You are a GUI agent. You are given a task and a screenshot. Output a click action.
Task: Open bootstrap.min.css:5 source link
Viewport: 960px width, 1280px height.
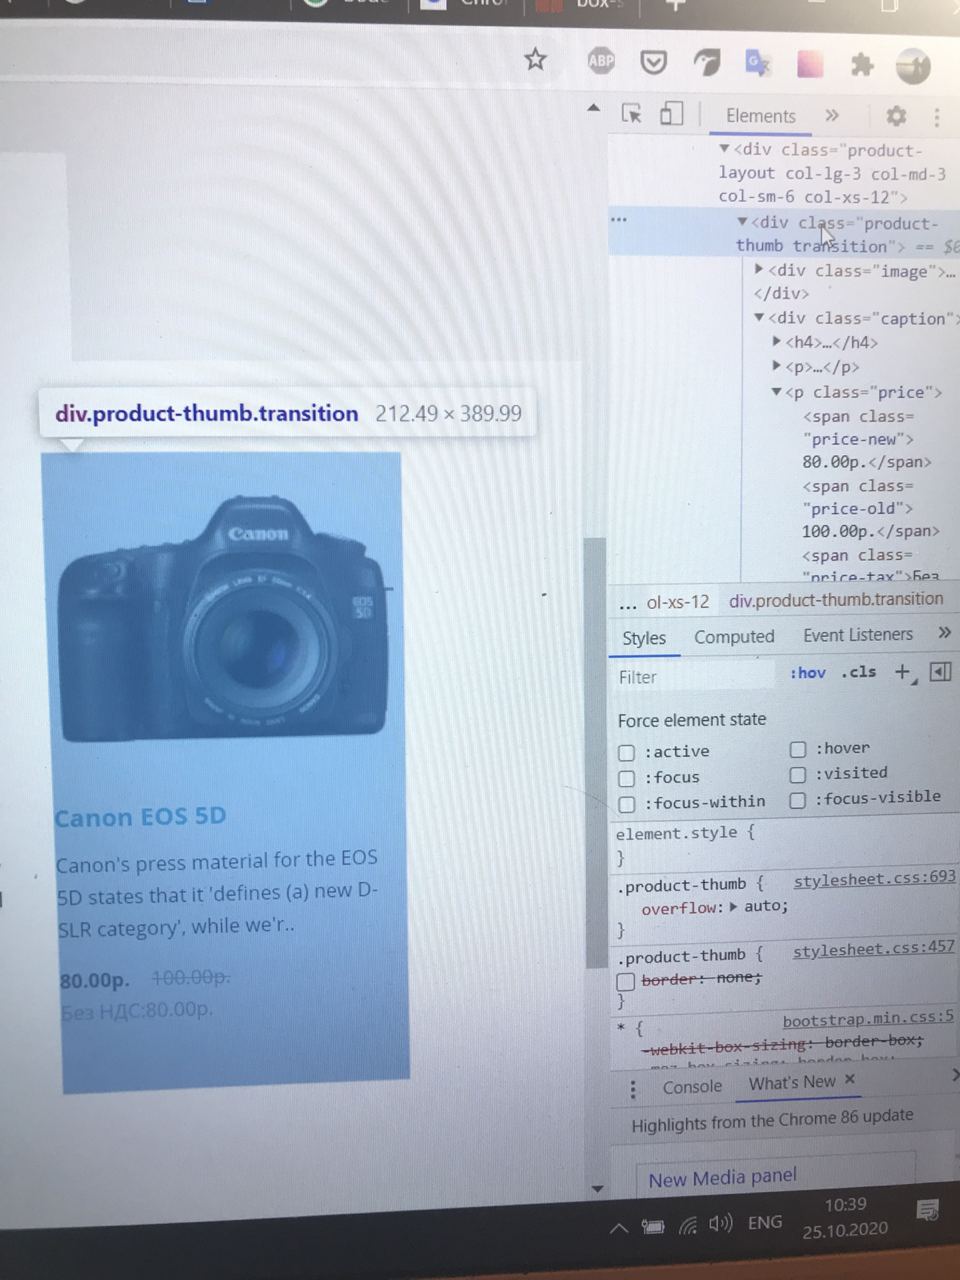coord(868,1020)
